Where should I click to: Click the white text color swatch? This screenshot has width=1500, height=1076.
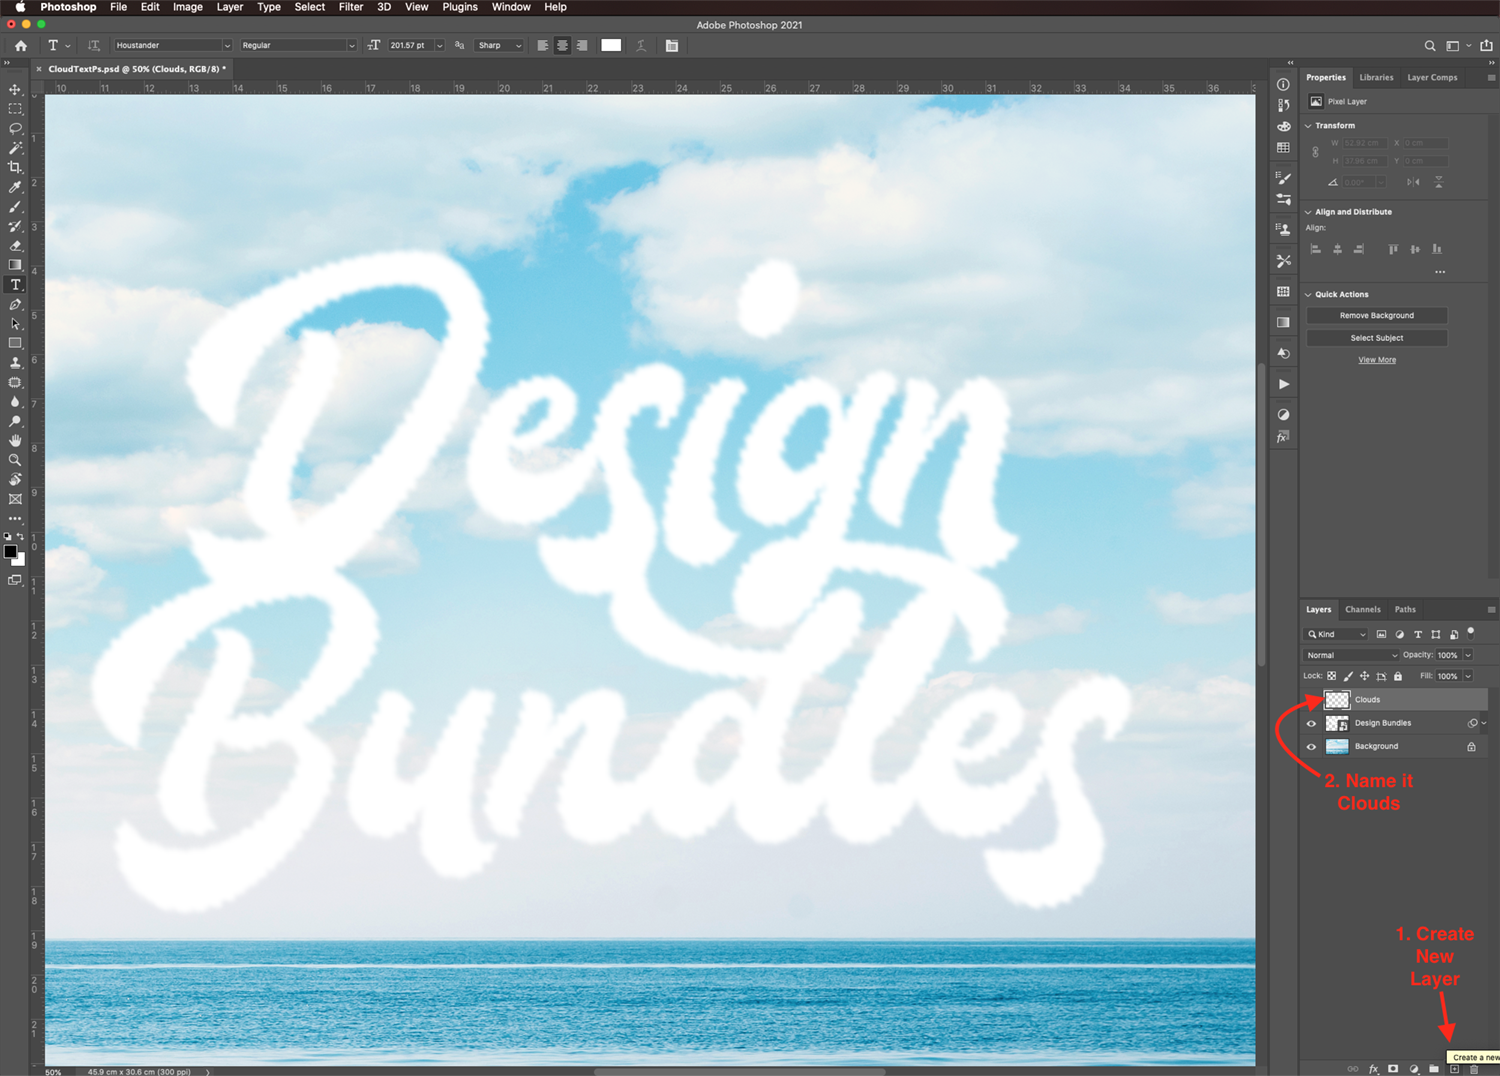[x=611, y=45]
